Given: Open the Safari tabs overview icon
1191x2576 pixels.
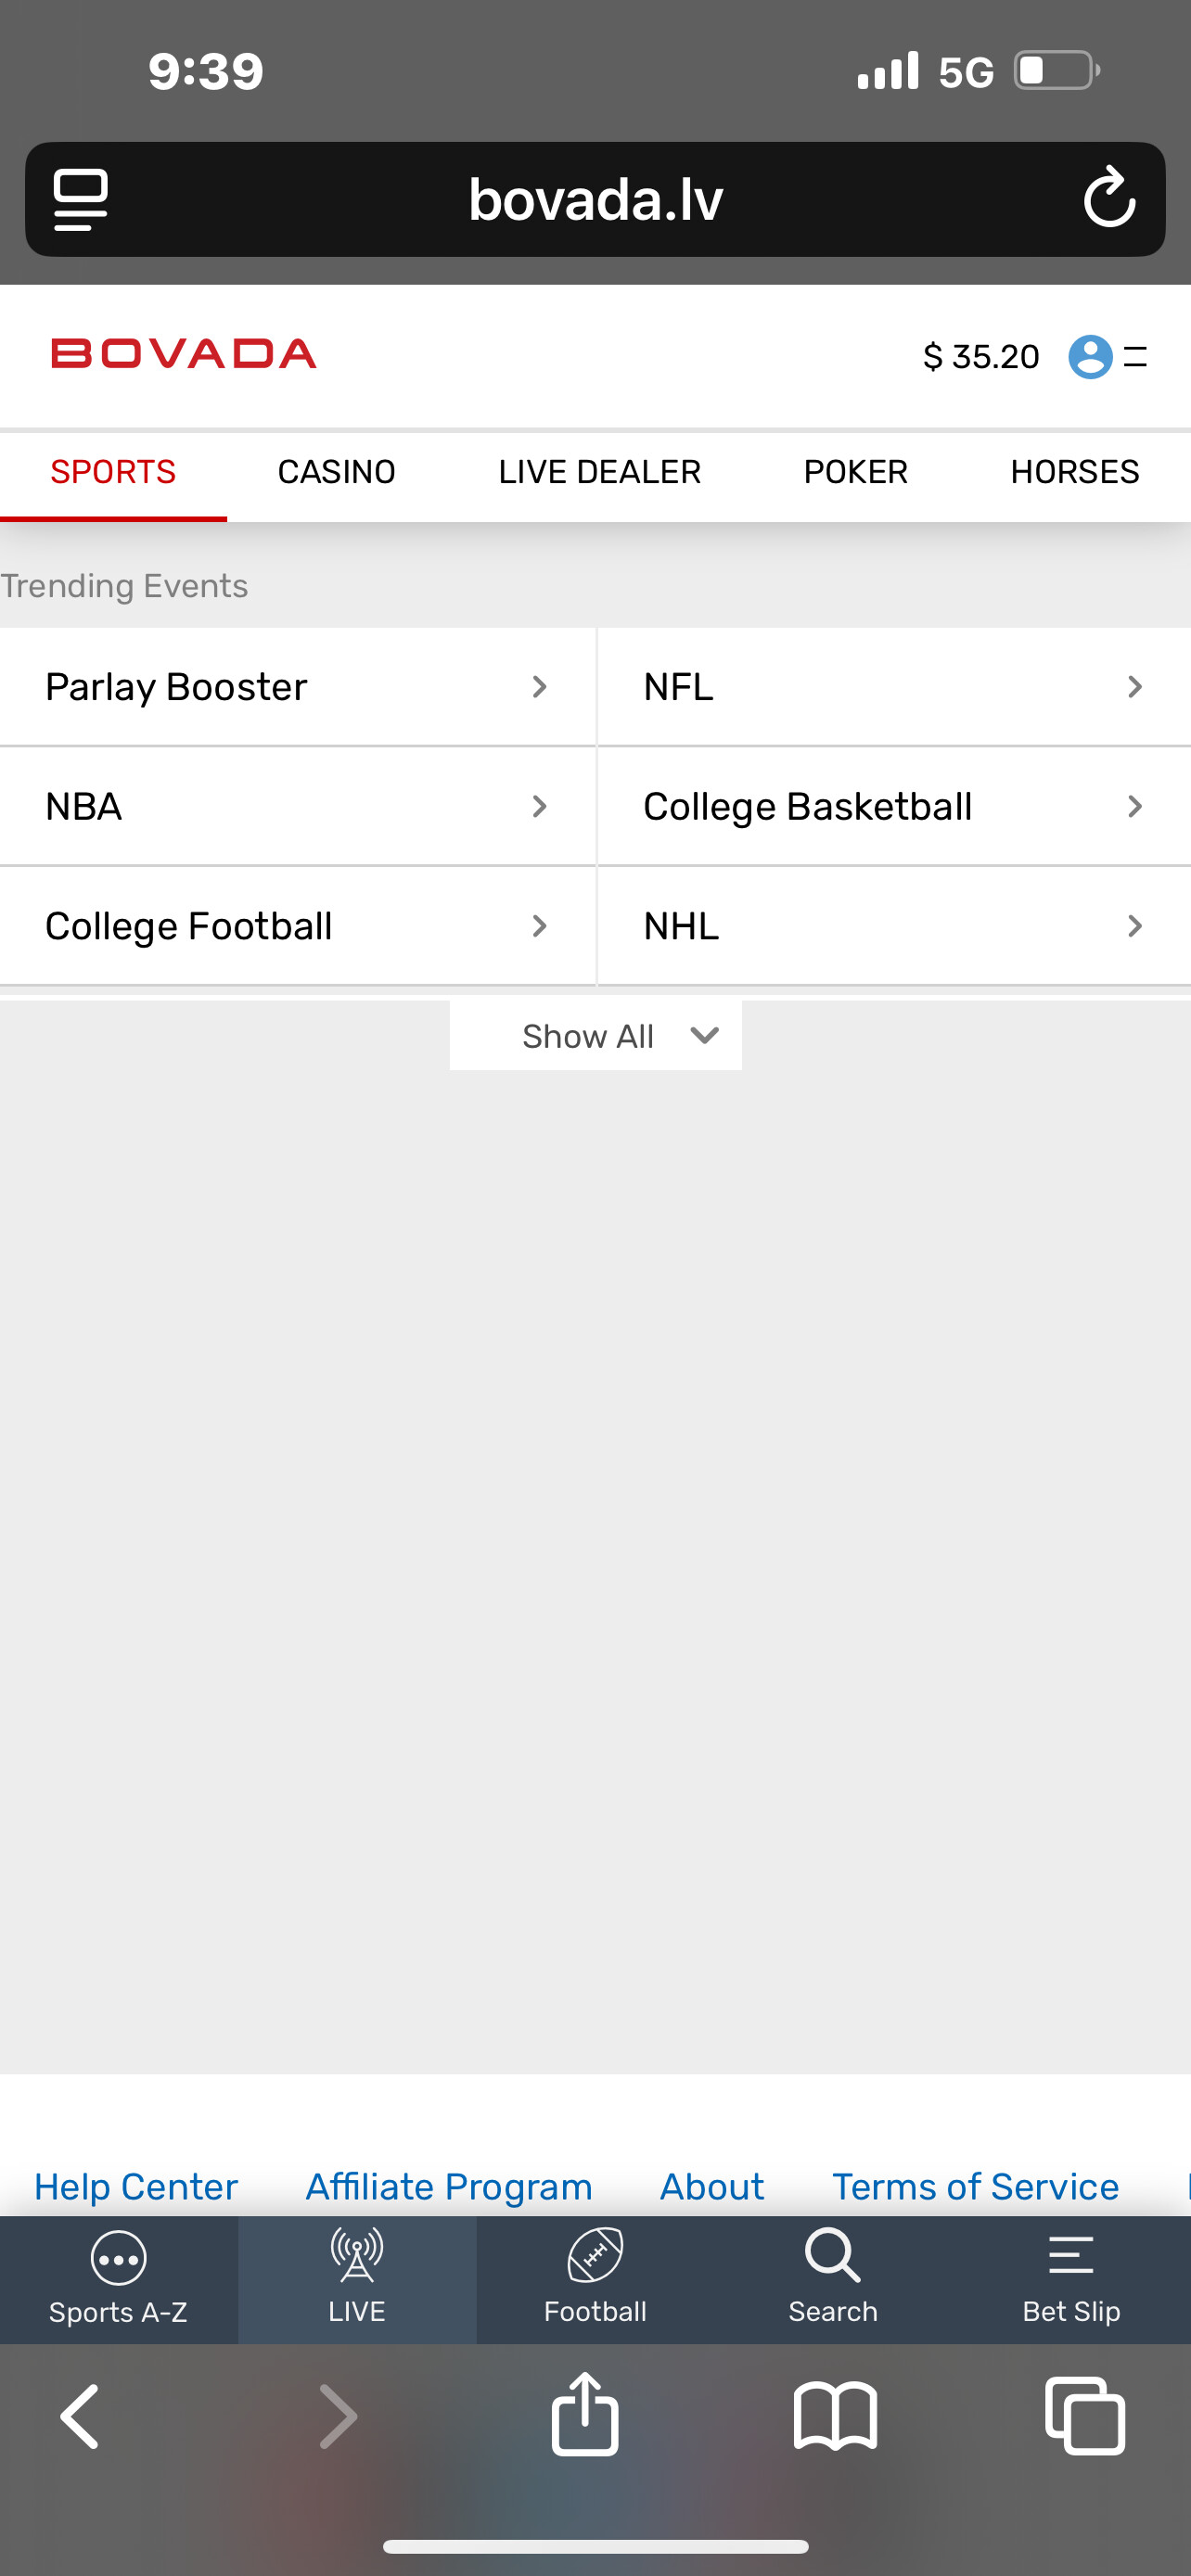Looking at the screenshot, I should pos(1085,2415).
